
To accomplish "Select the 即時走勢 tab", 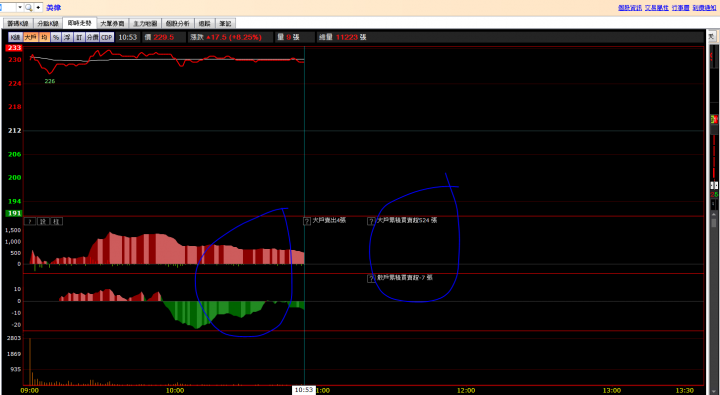I will point(80,23).
